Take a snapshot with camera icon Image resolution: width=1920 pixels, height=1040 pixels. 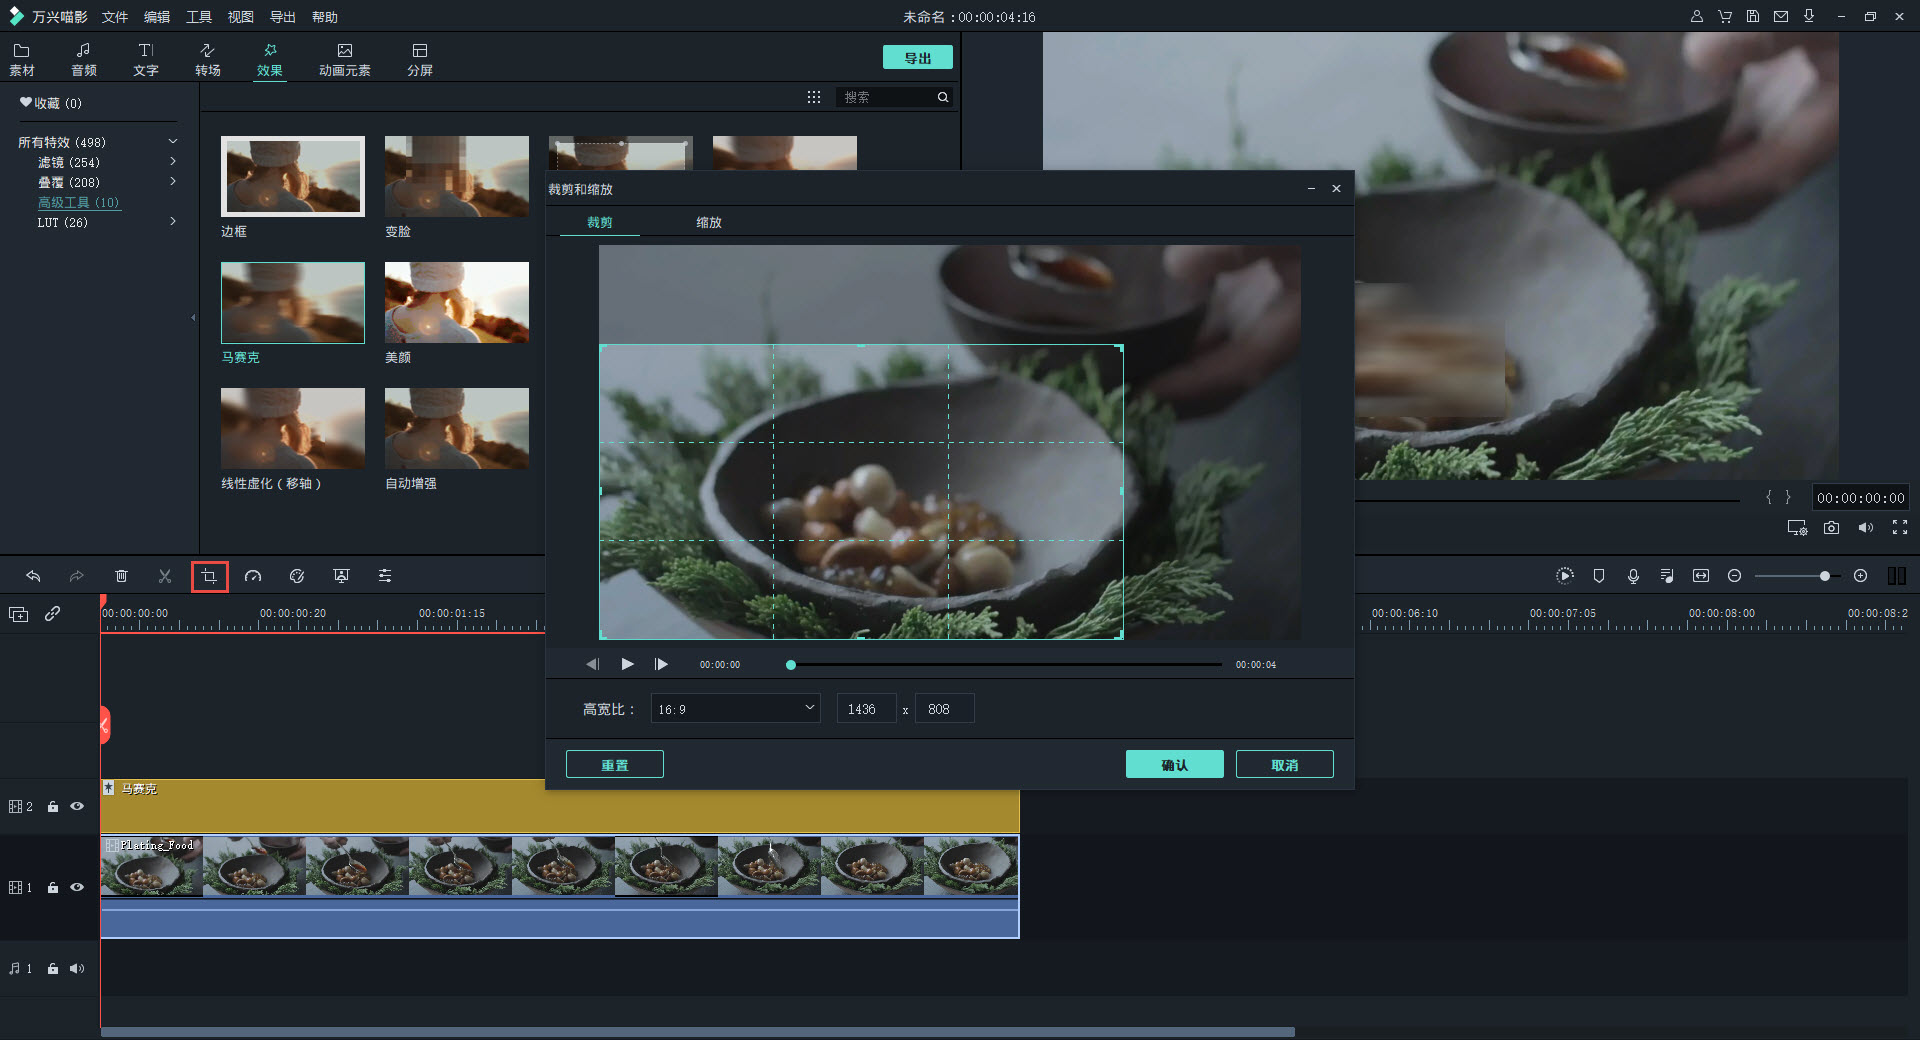click(x=1831, y=528)
